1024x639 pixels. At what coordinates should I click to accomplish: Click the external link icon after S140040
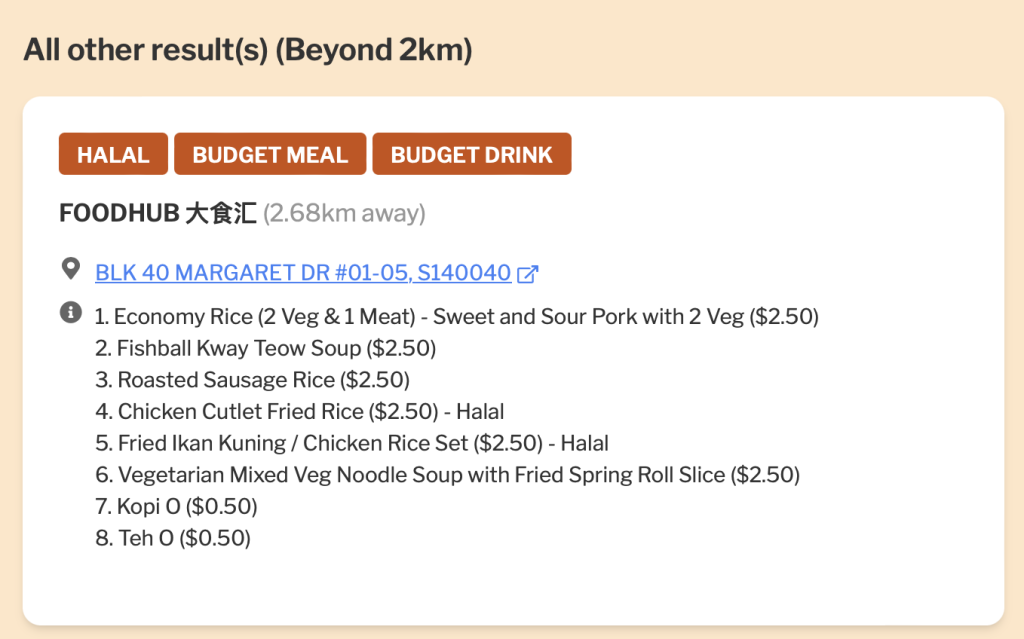tap(528, 273)
